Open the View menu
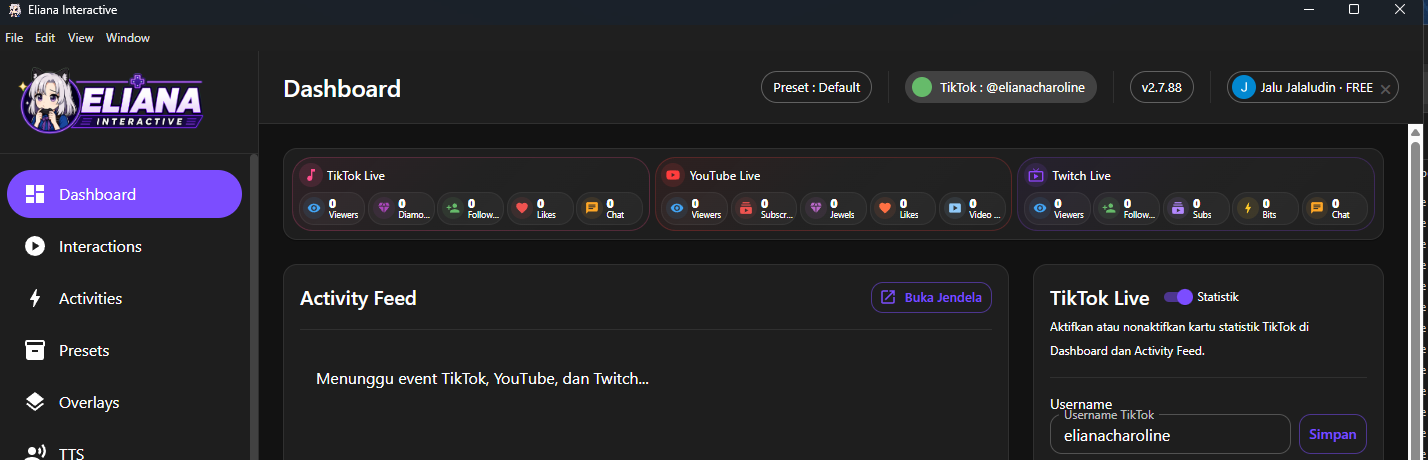The height and width of the screenshot is (460, 1428). click(81, 38)
